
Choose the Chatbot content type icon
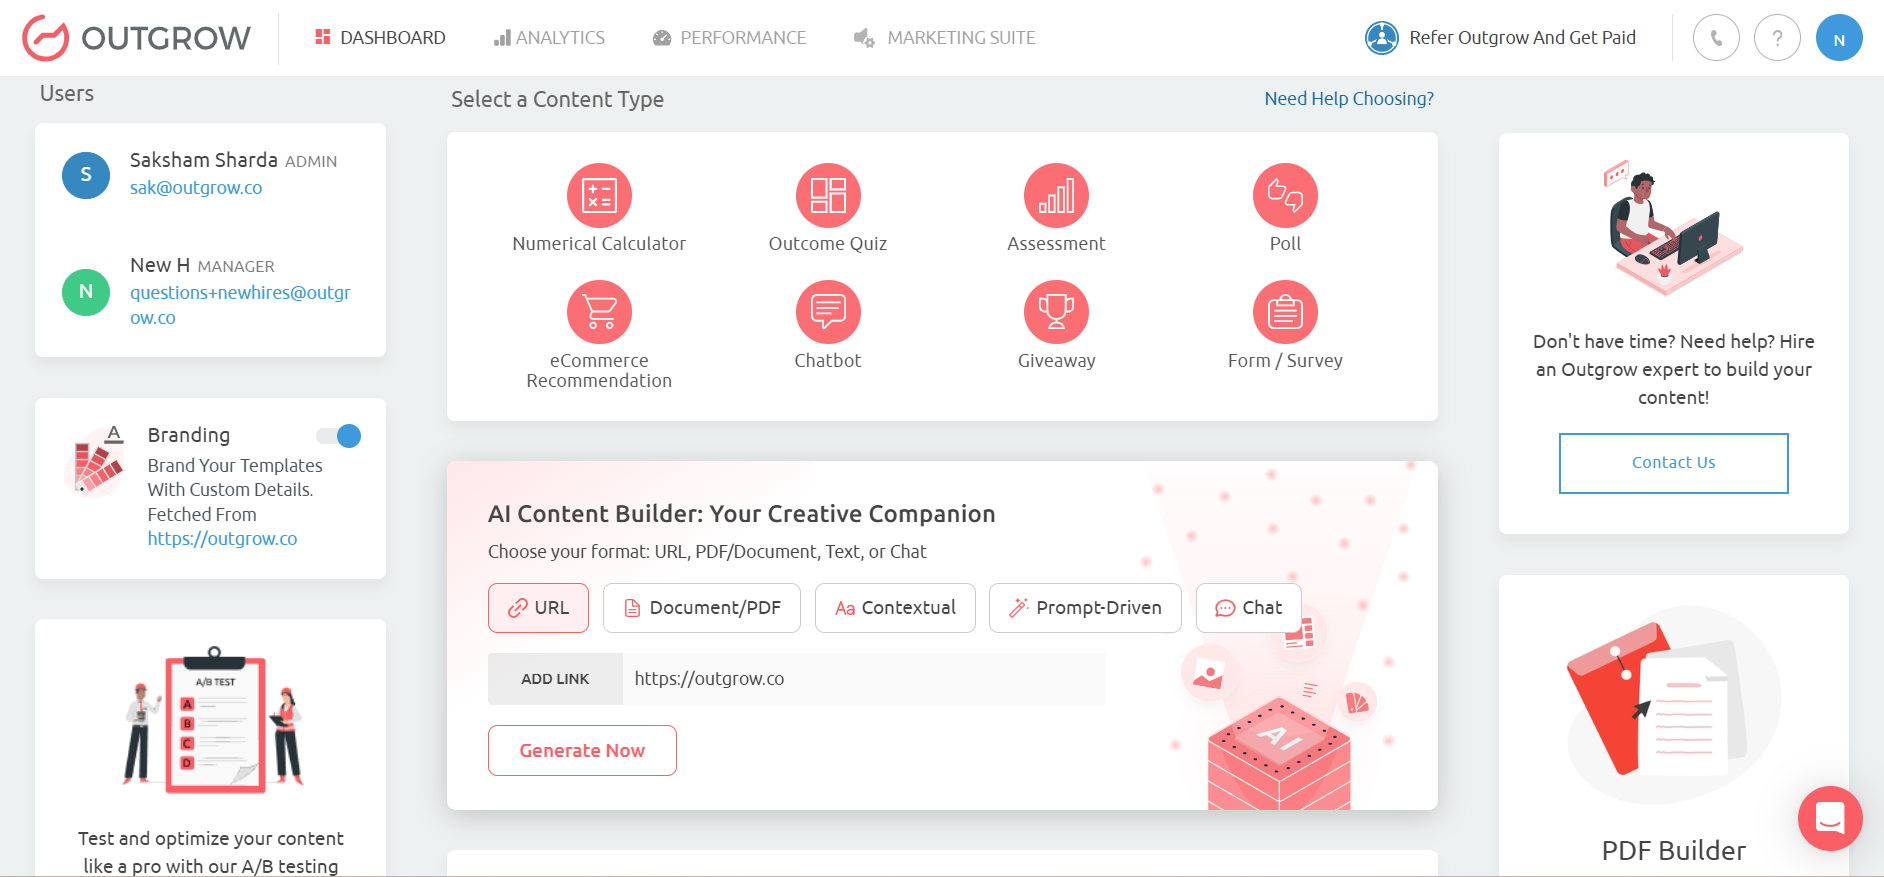[827, 312]
